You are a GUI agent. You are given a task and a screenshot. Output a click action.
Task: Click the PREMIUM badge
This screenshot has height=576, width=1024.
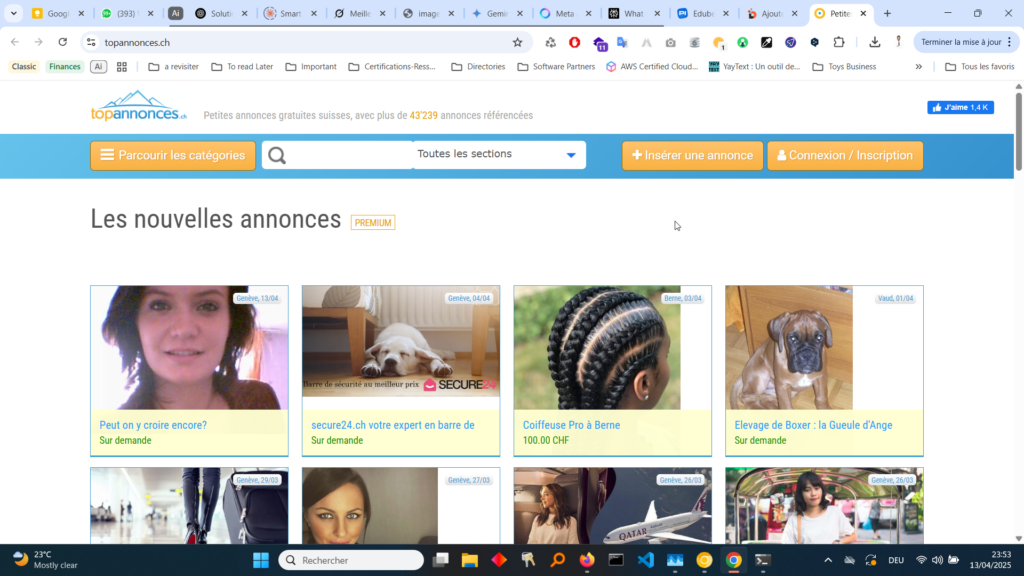click(373, 223)
